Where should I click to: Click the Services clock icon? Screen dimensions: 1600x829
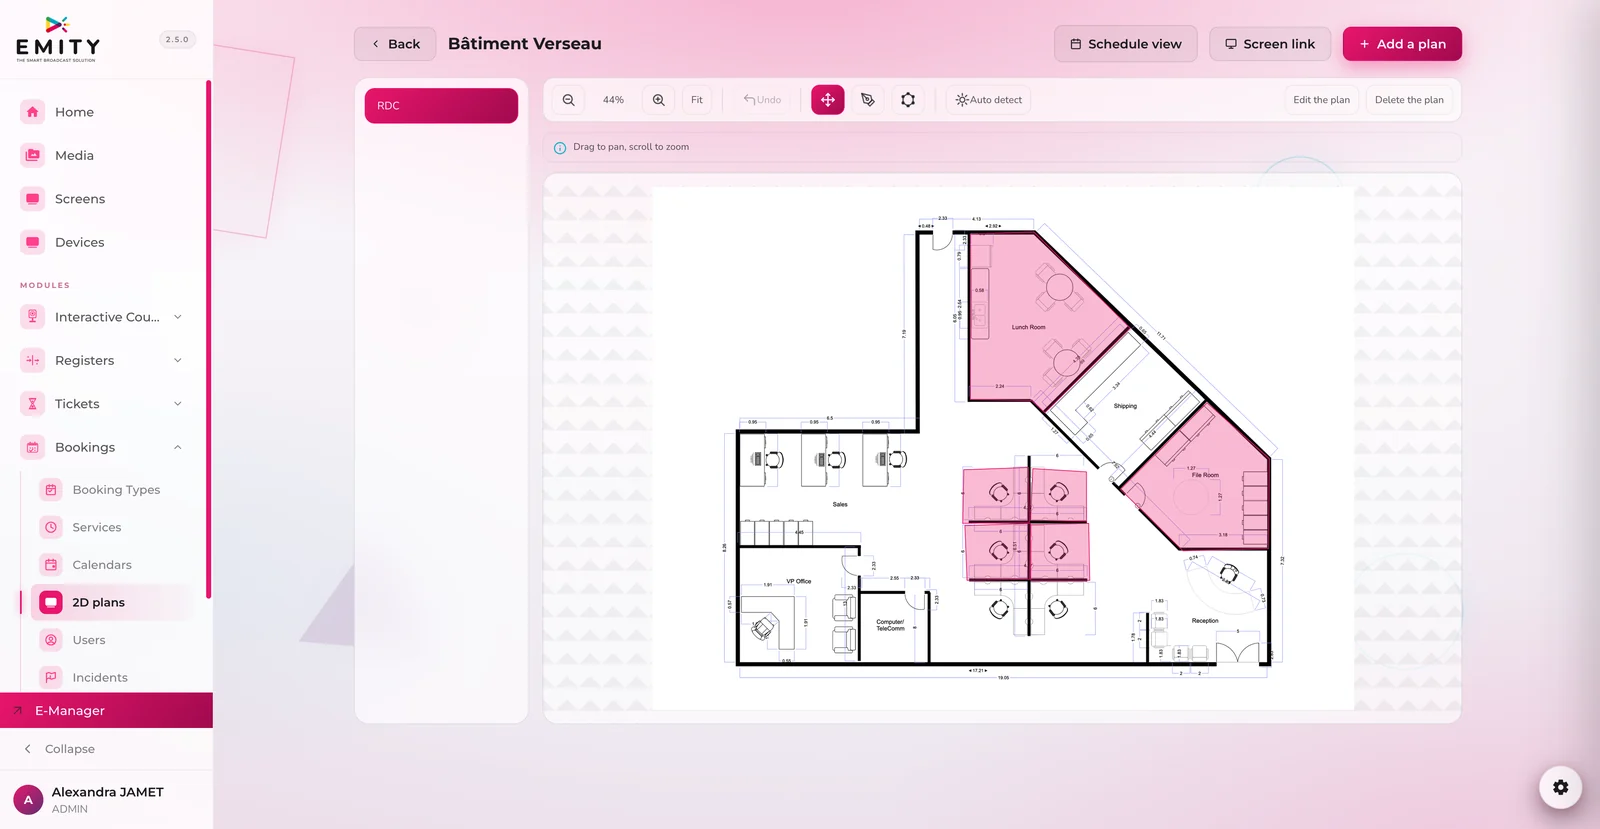(x=51, y=527)
